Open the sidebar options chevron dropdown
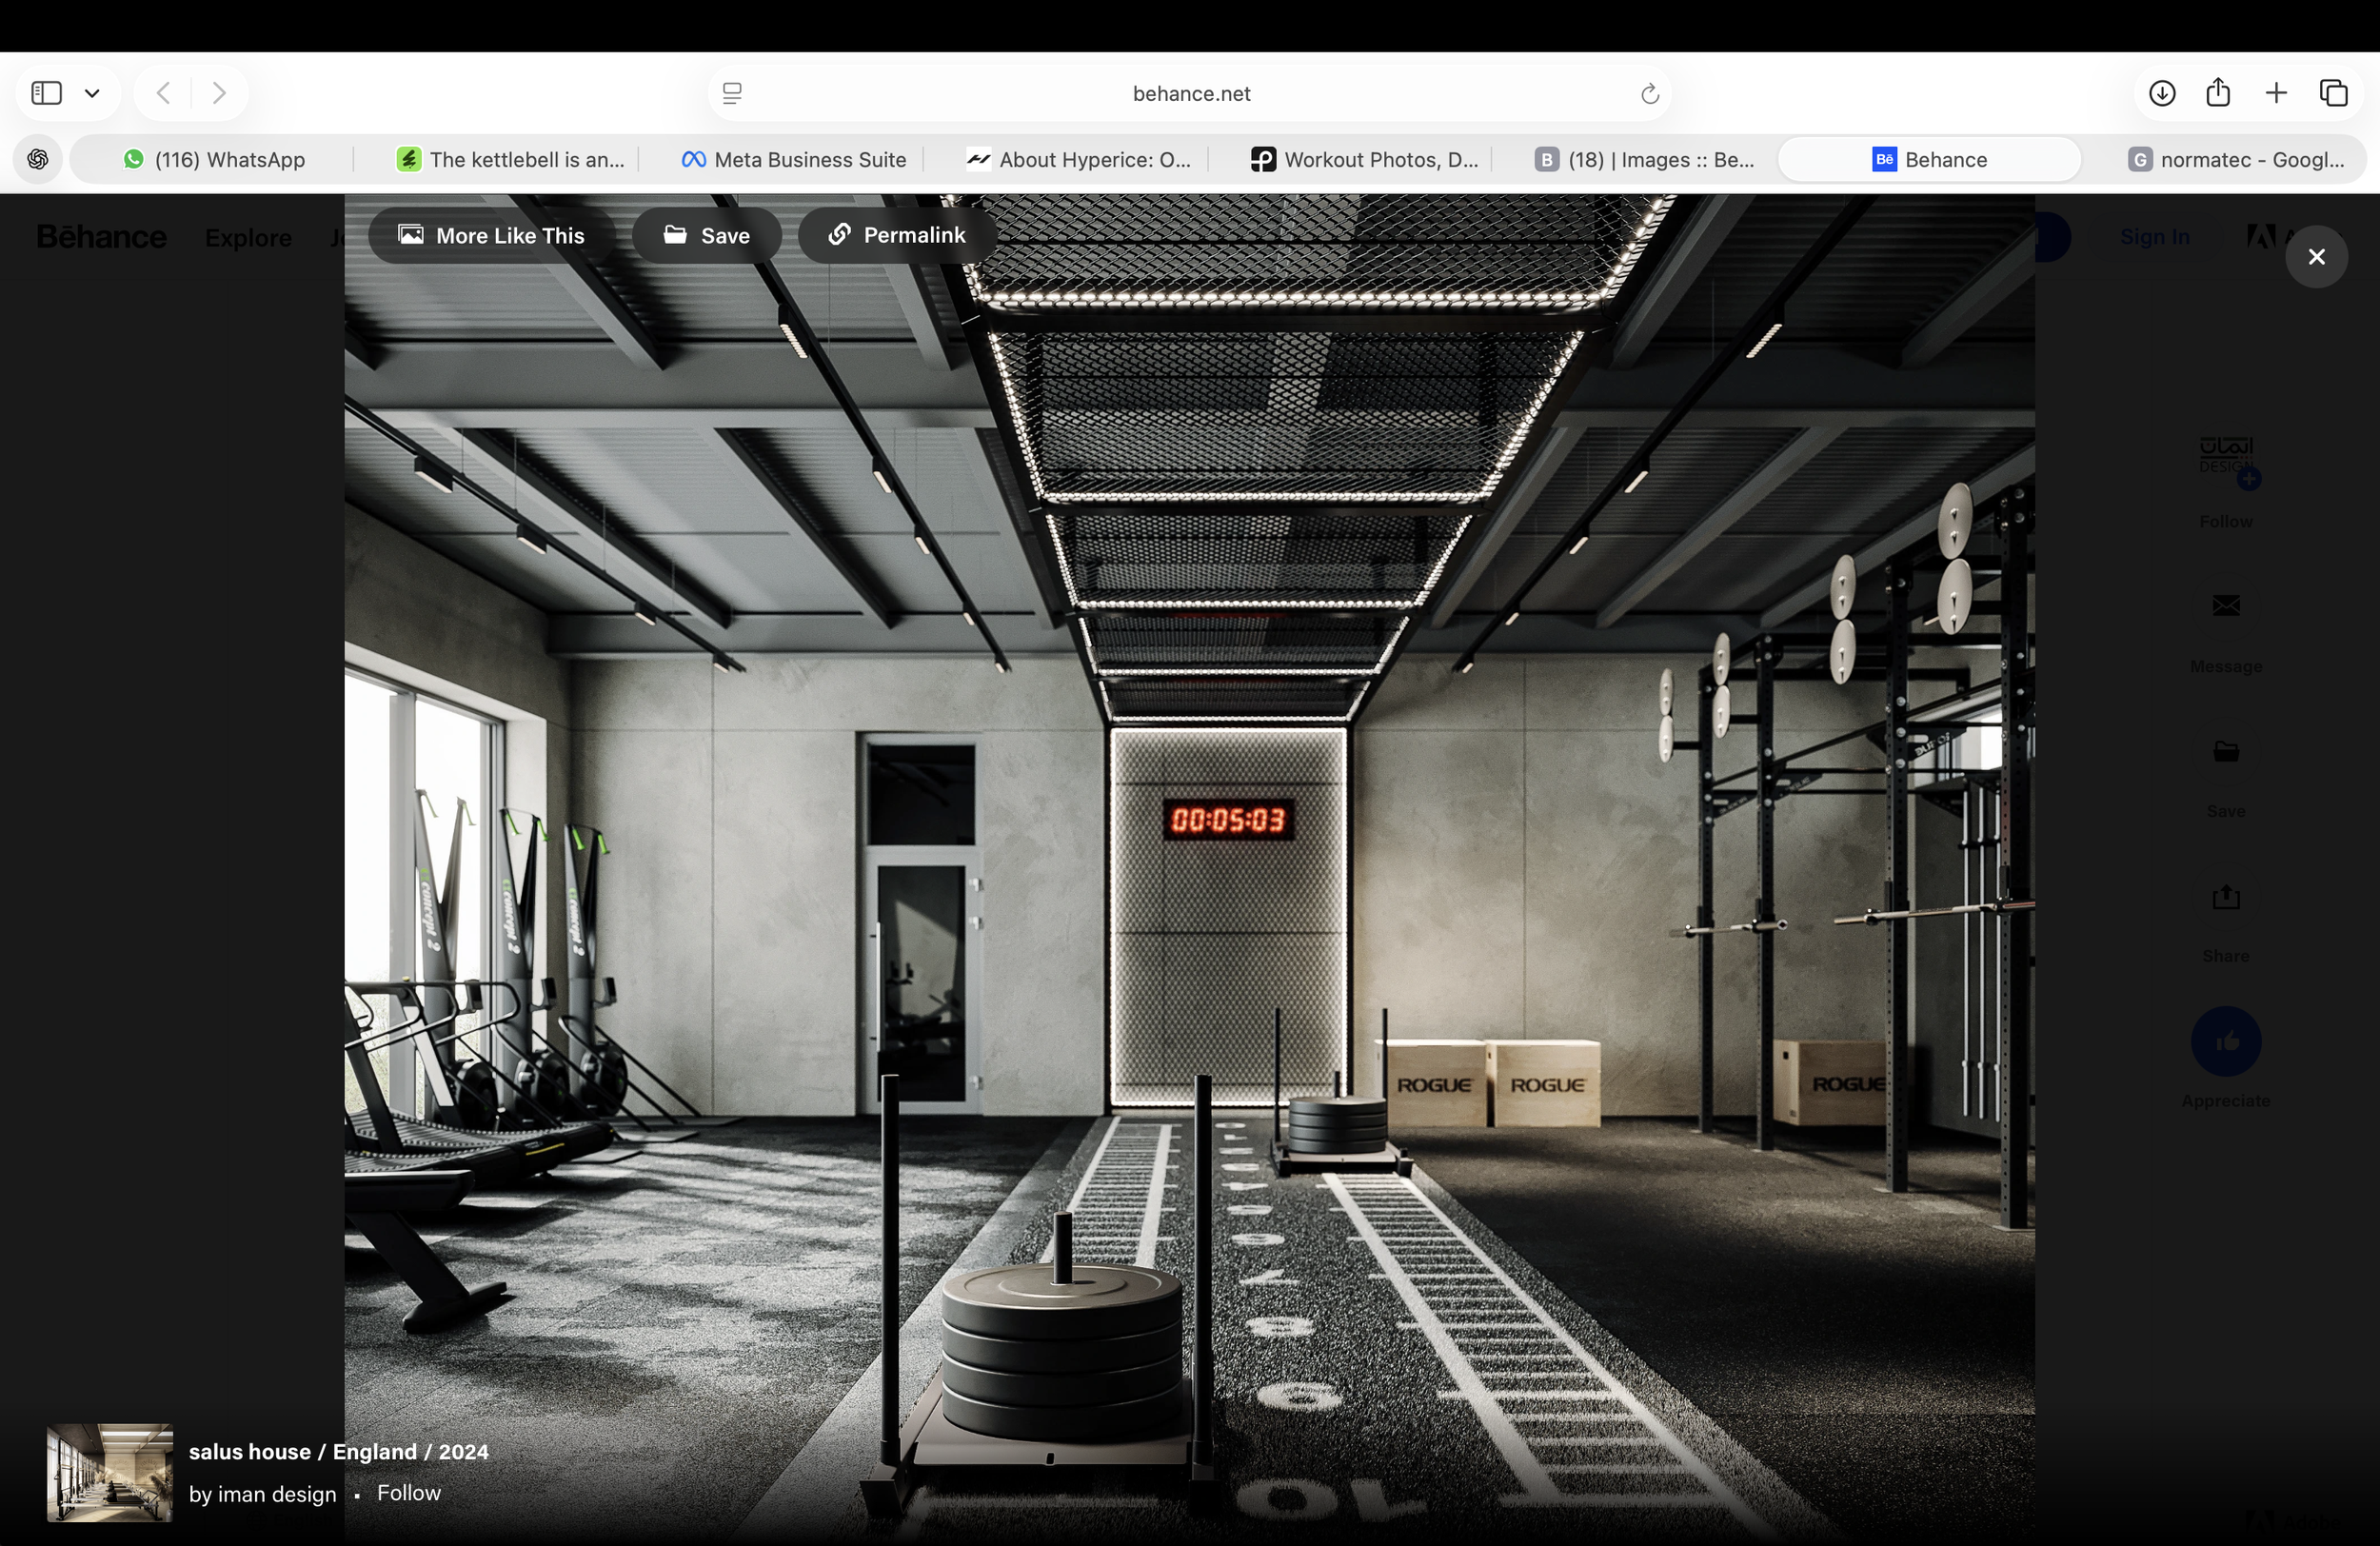Viewport: 2380px width, 1546px height. point(92,92)
